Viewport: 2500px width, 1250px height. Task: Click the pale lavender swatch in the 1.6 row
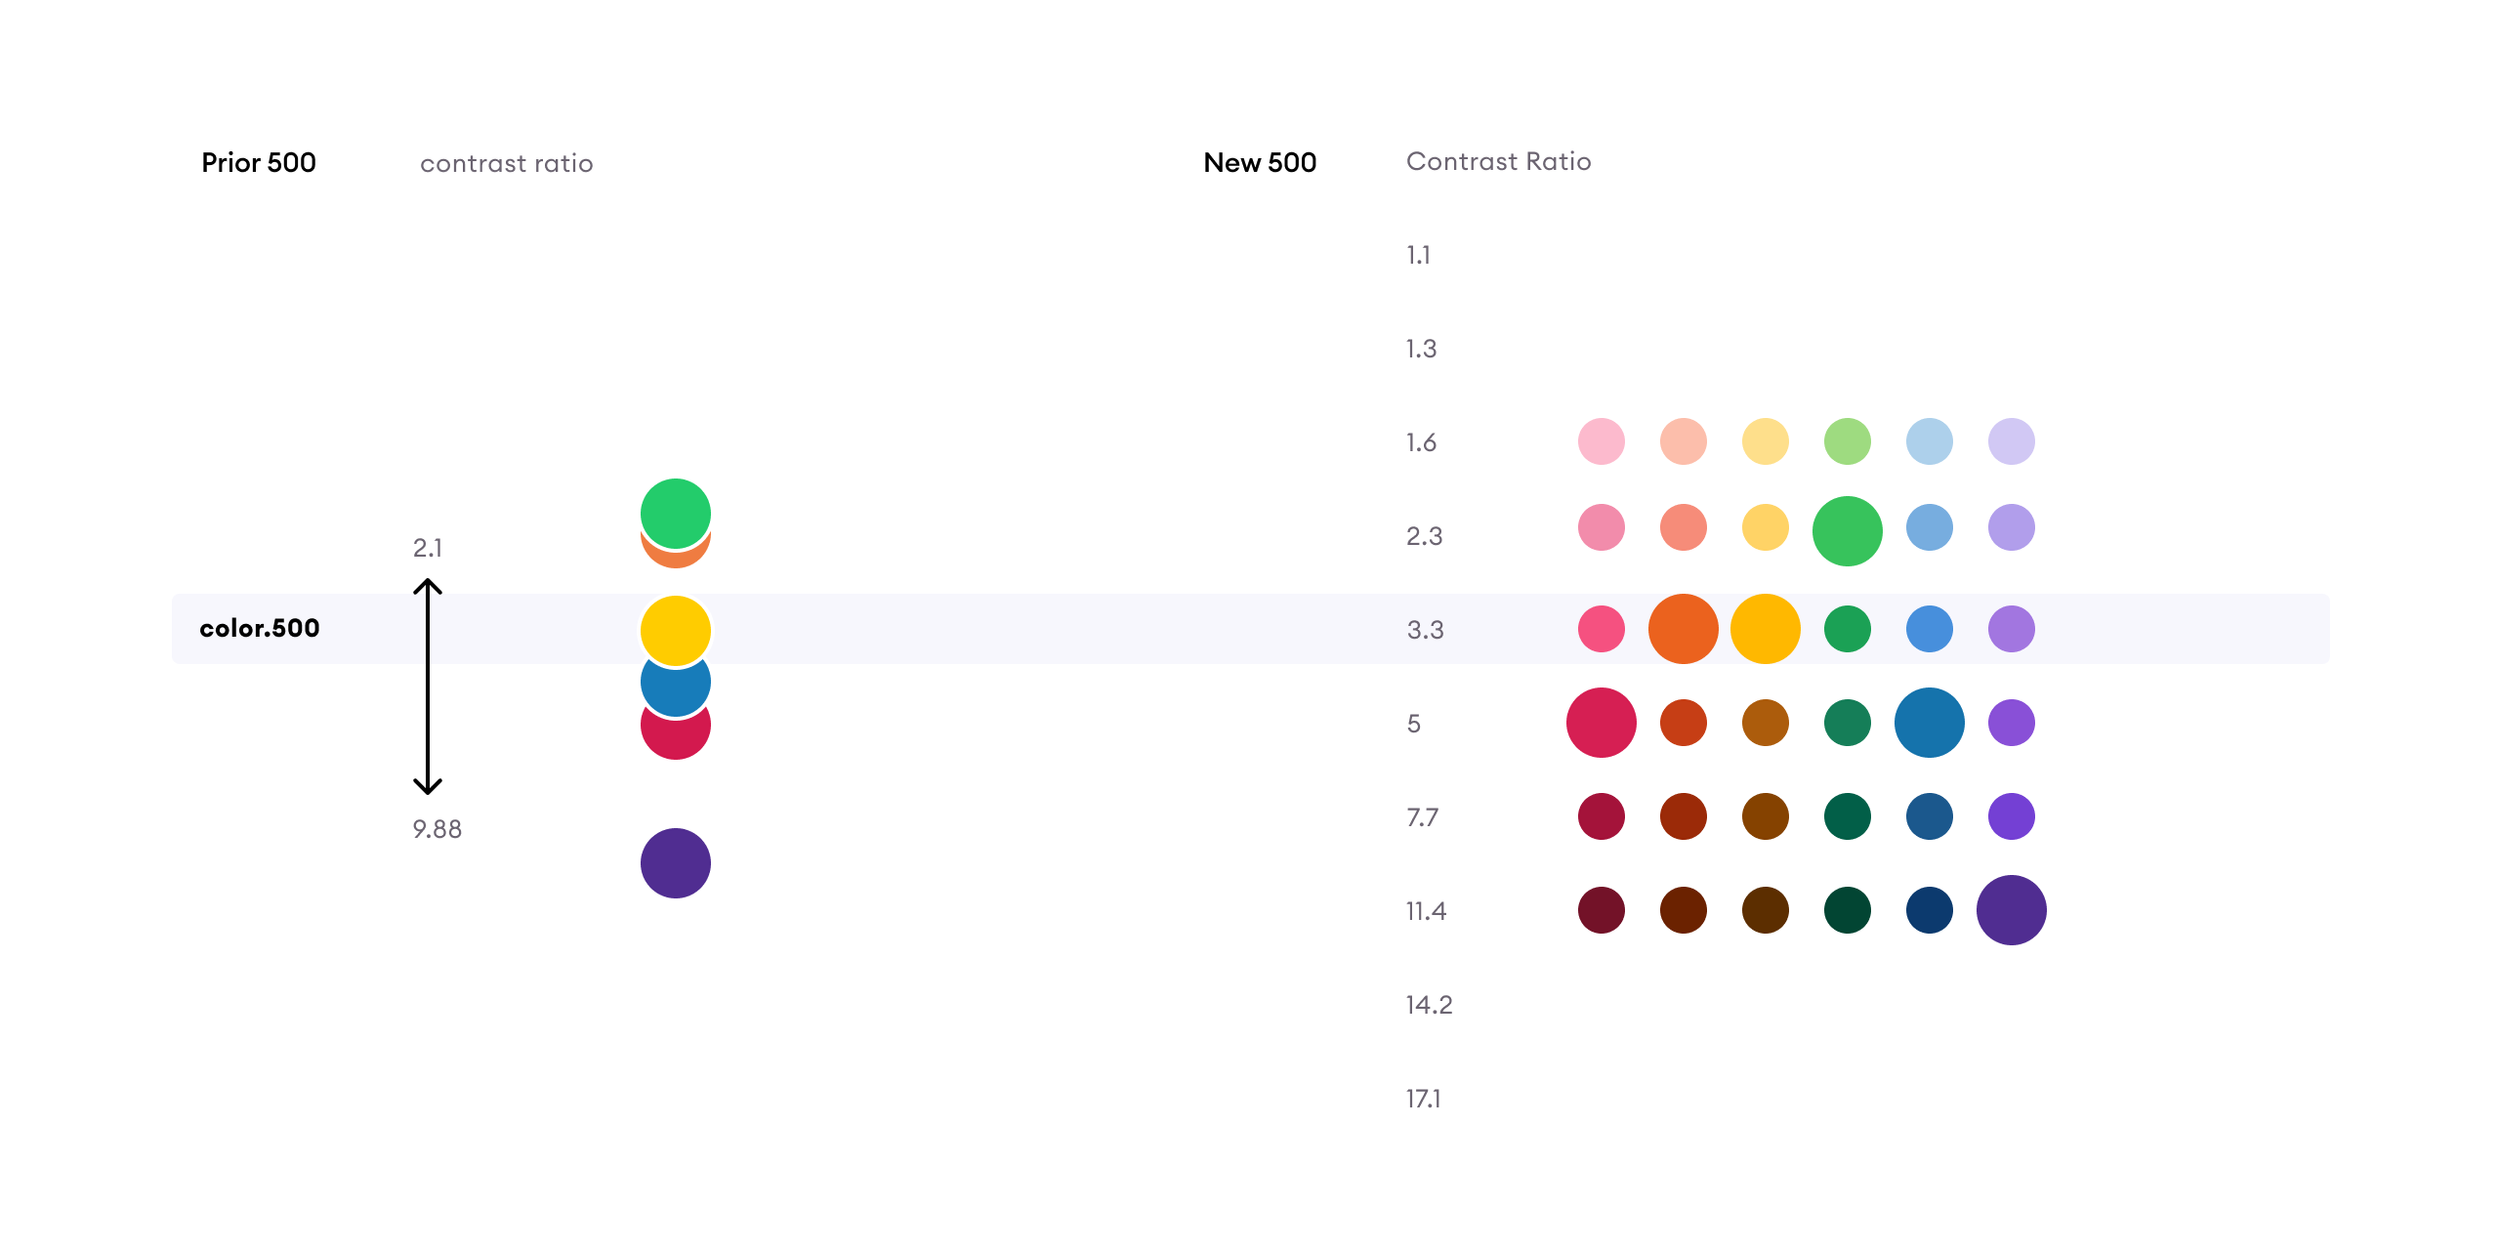(x=2011, y=441)
